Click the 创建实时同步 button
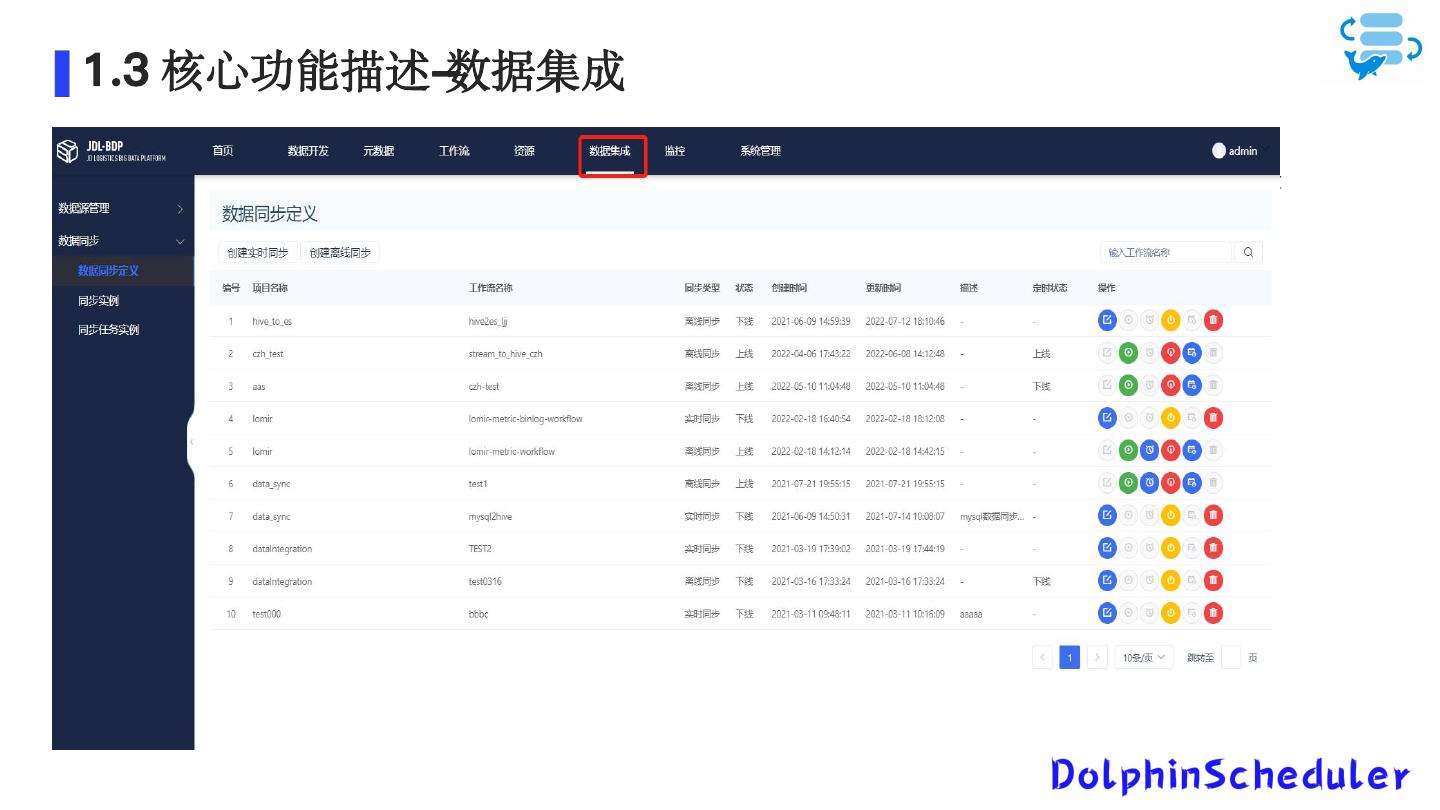1440x810 pixels. 257,253
